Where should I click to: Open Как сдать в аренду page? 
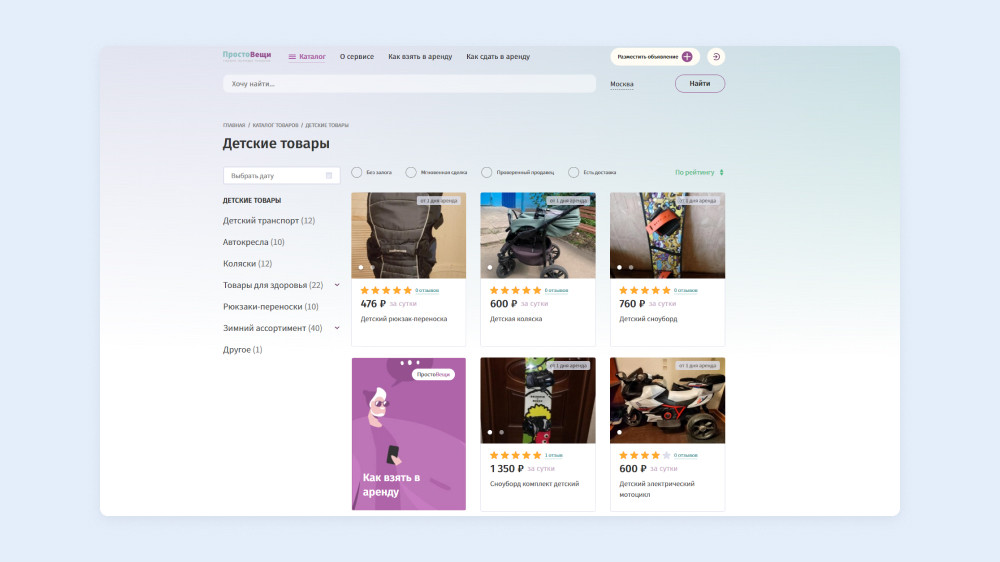click(498, 57)
